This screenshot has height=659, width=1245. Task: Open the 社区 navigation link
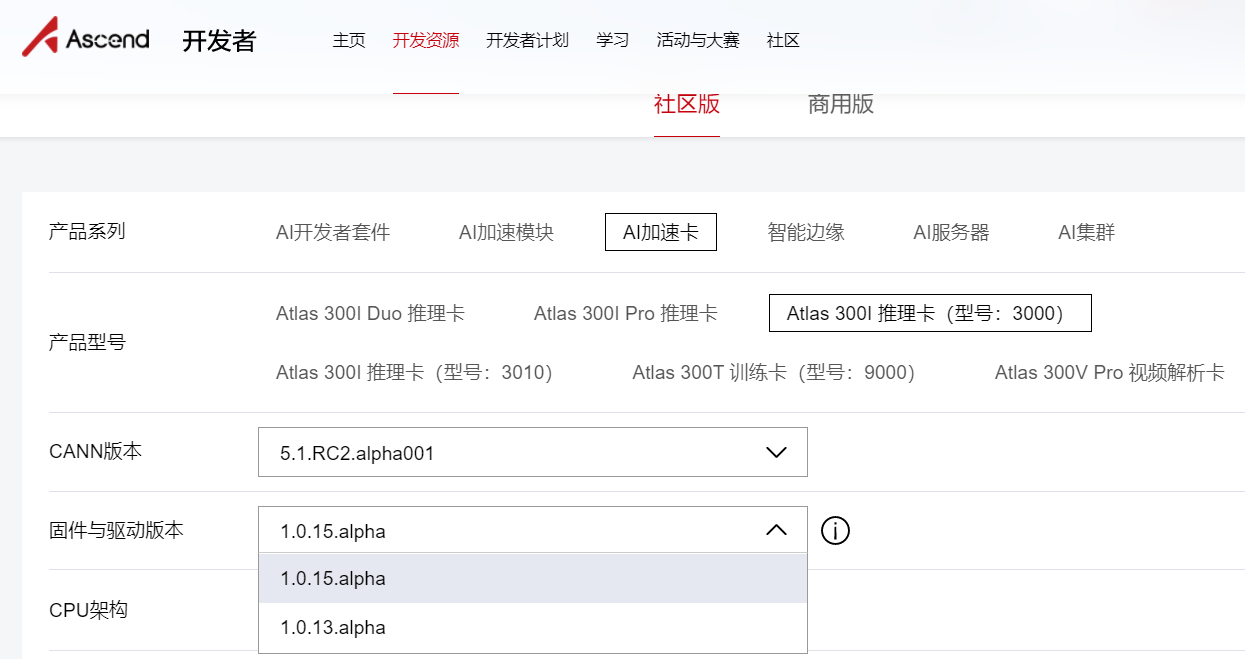click(x=783, y=41)
